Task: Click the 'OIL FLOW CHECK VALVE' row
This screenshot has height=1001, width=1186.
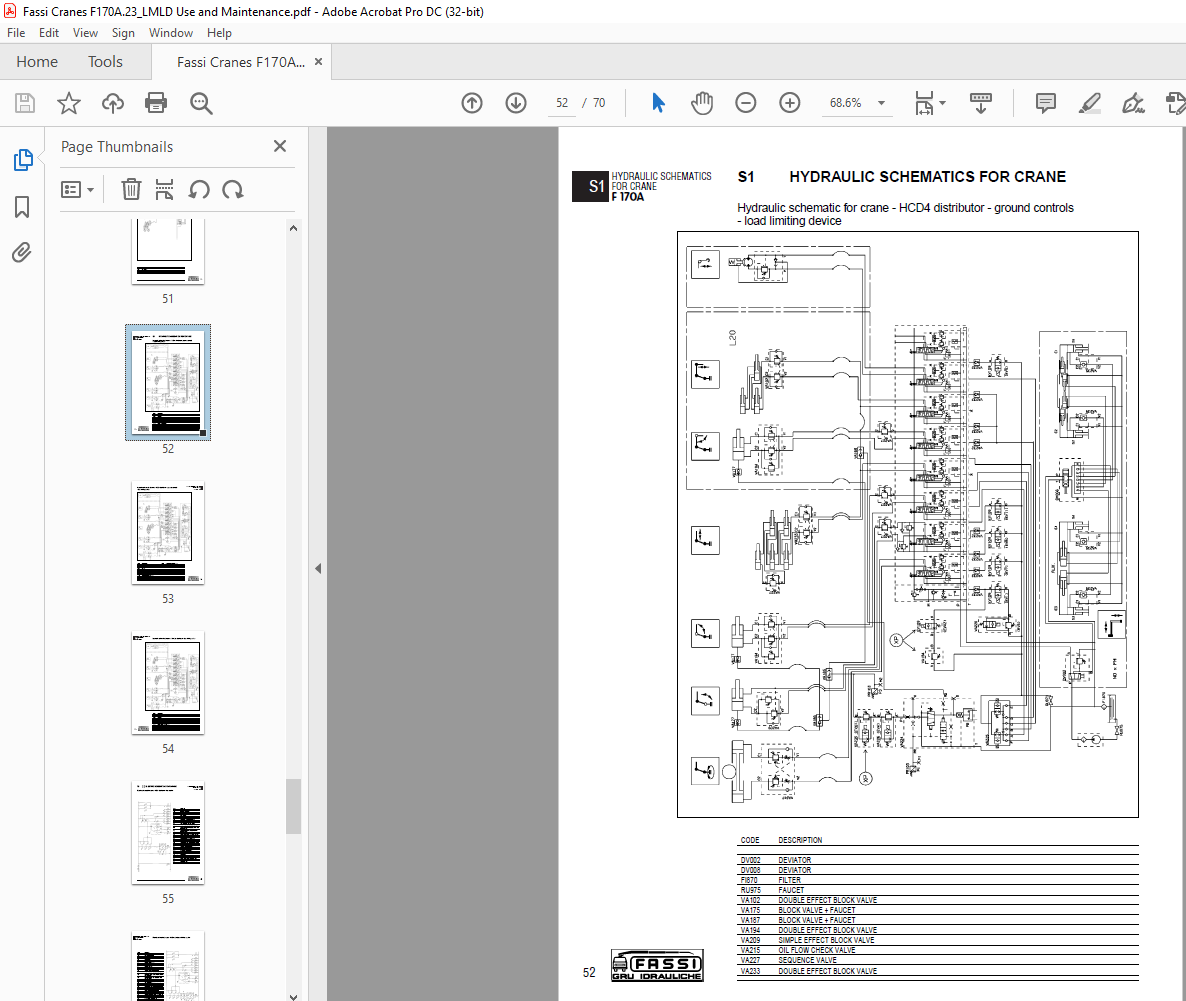Action: (938, 950)
